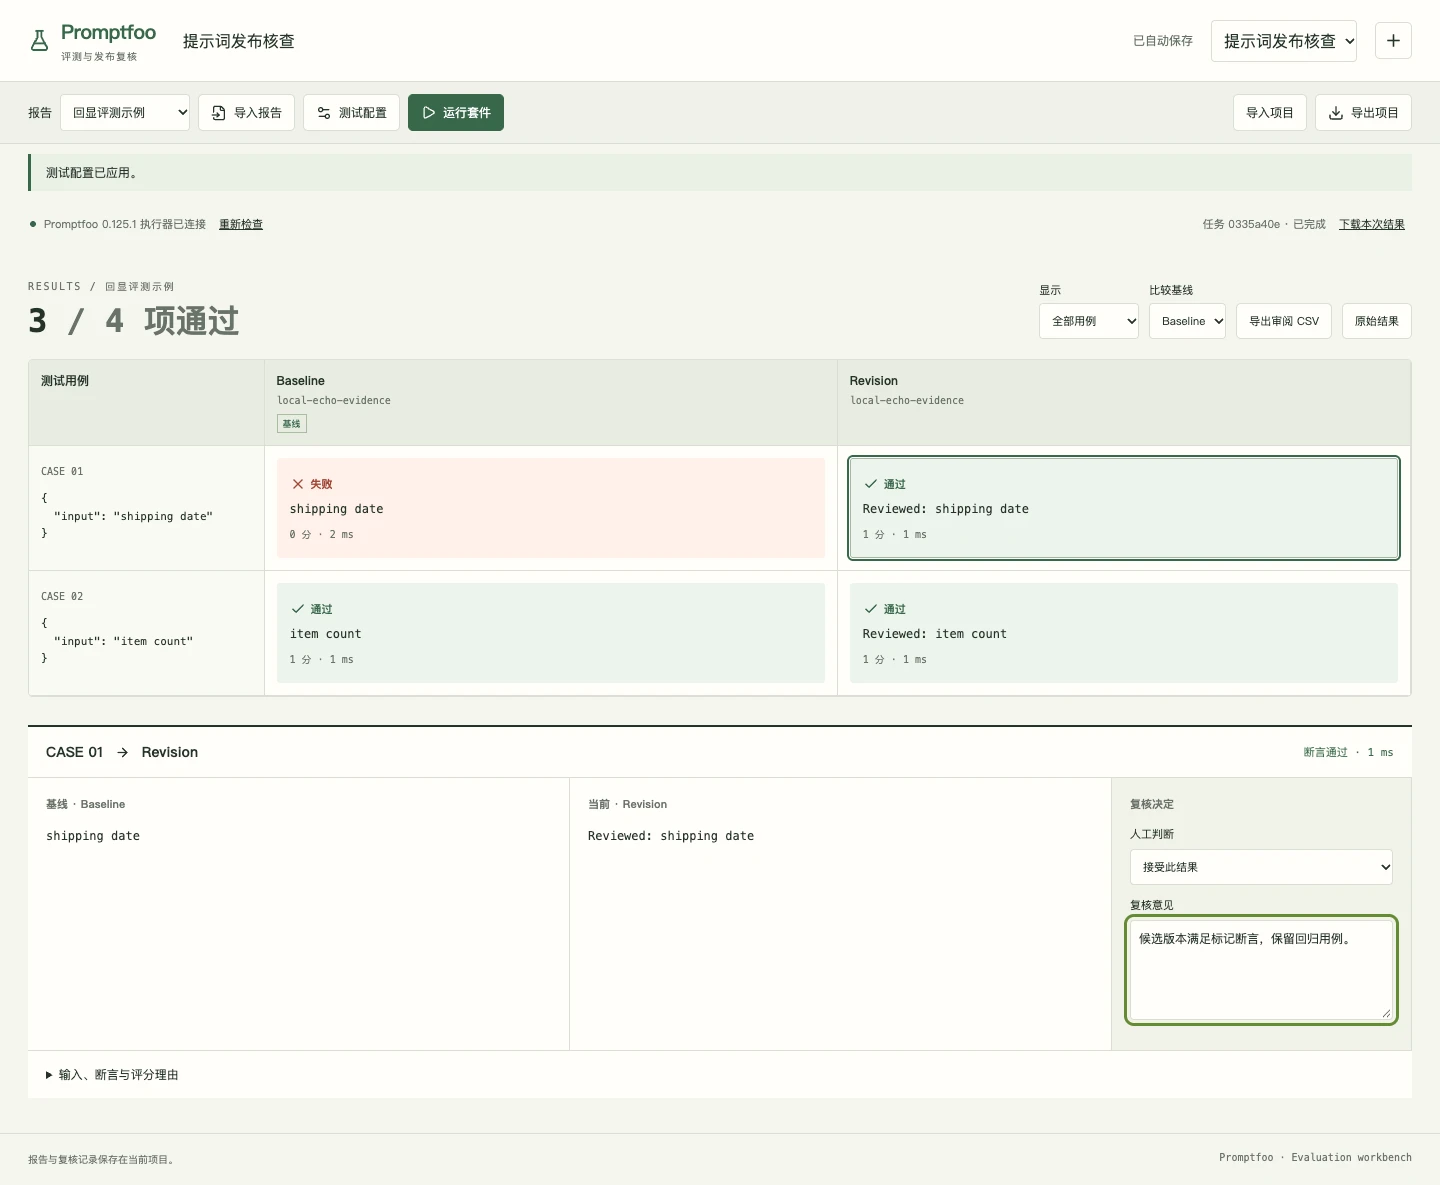Click the 测试配置已应用 notification banner
This screenshot has height=1185, width=1440.
pyautogui.click(x=720, y=172)
